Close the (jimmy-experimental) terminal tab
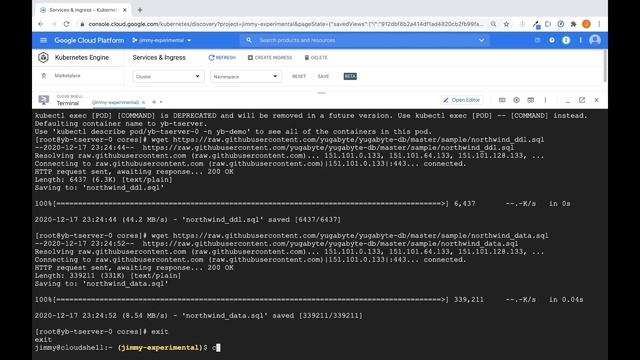The width and height of the screenshot is (640, 360). coord(143,102)
